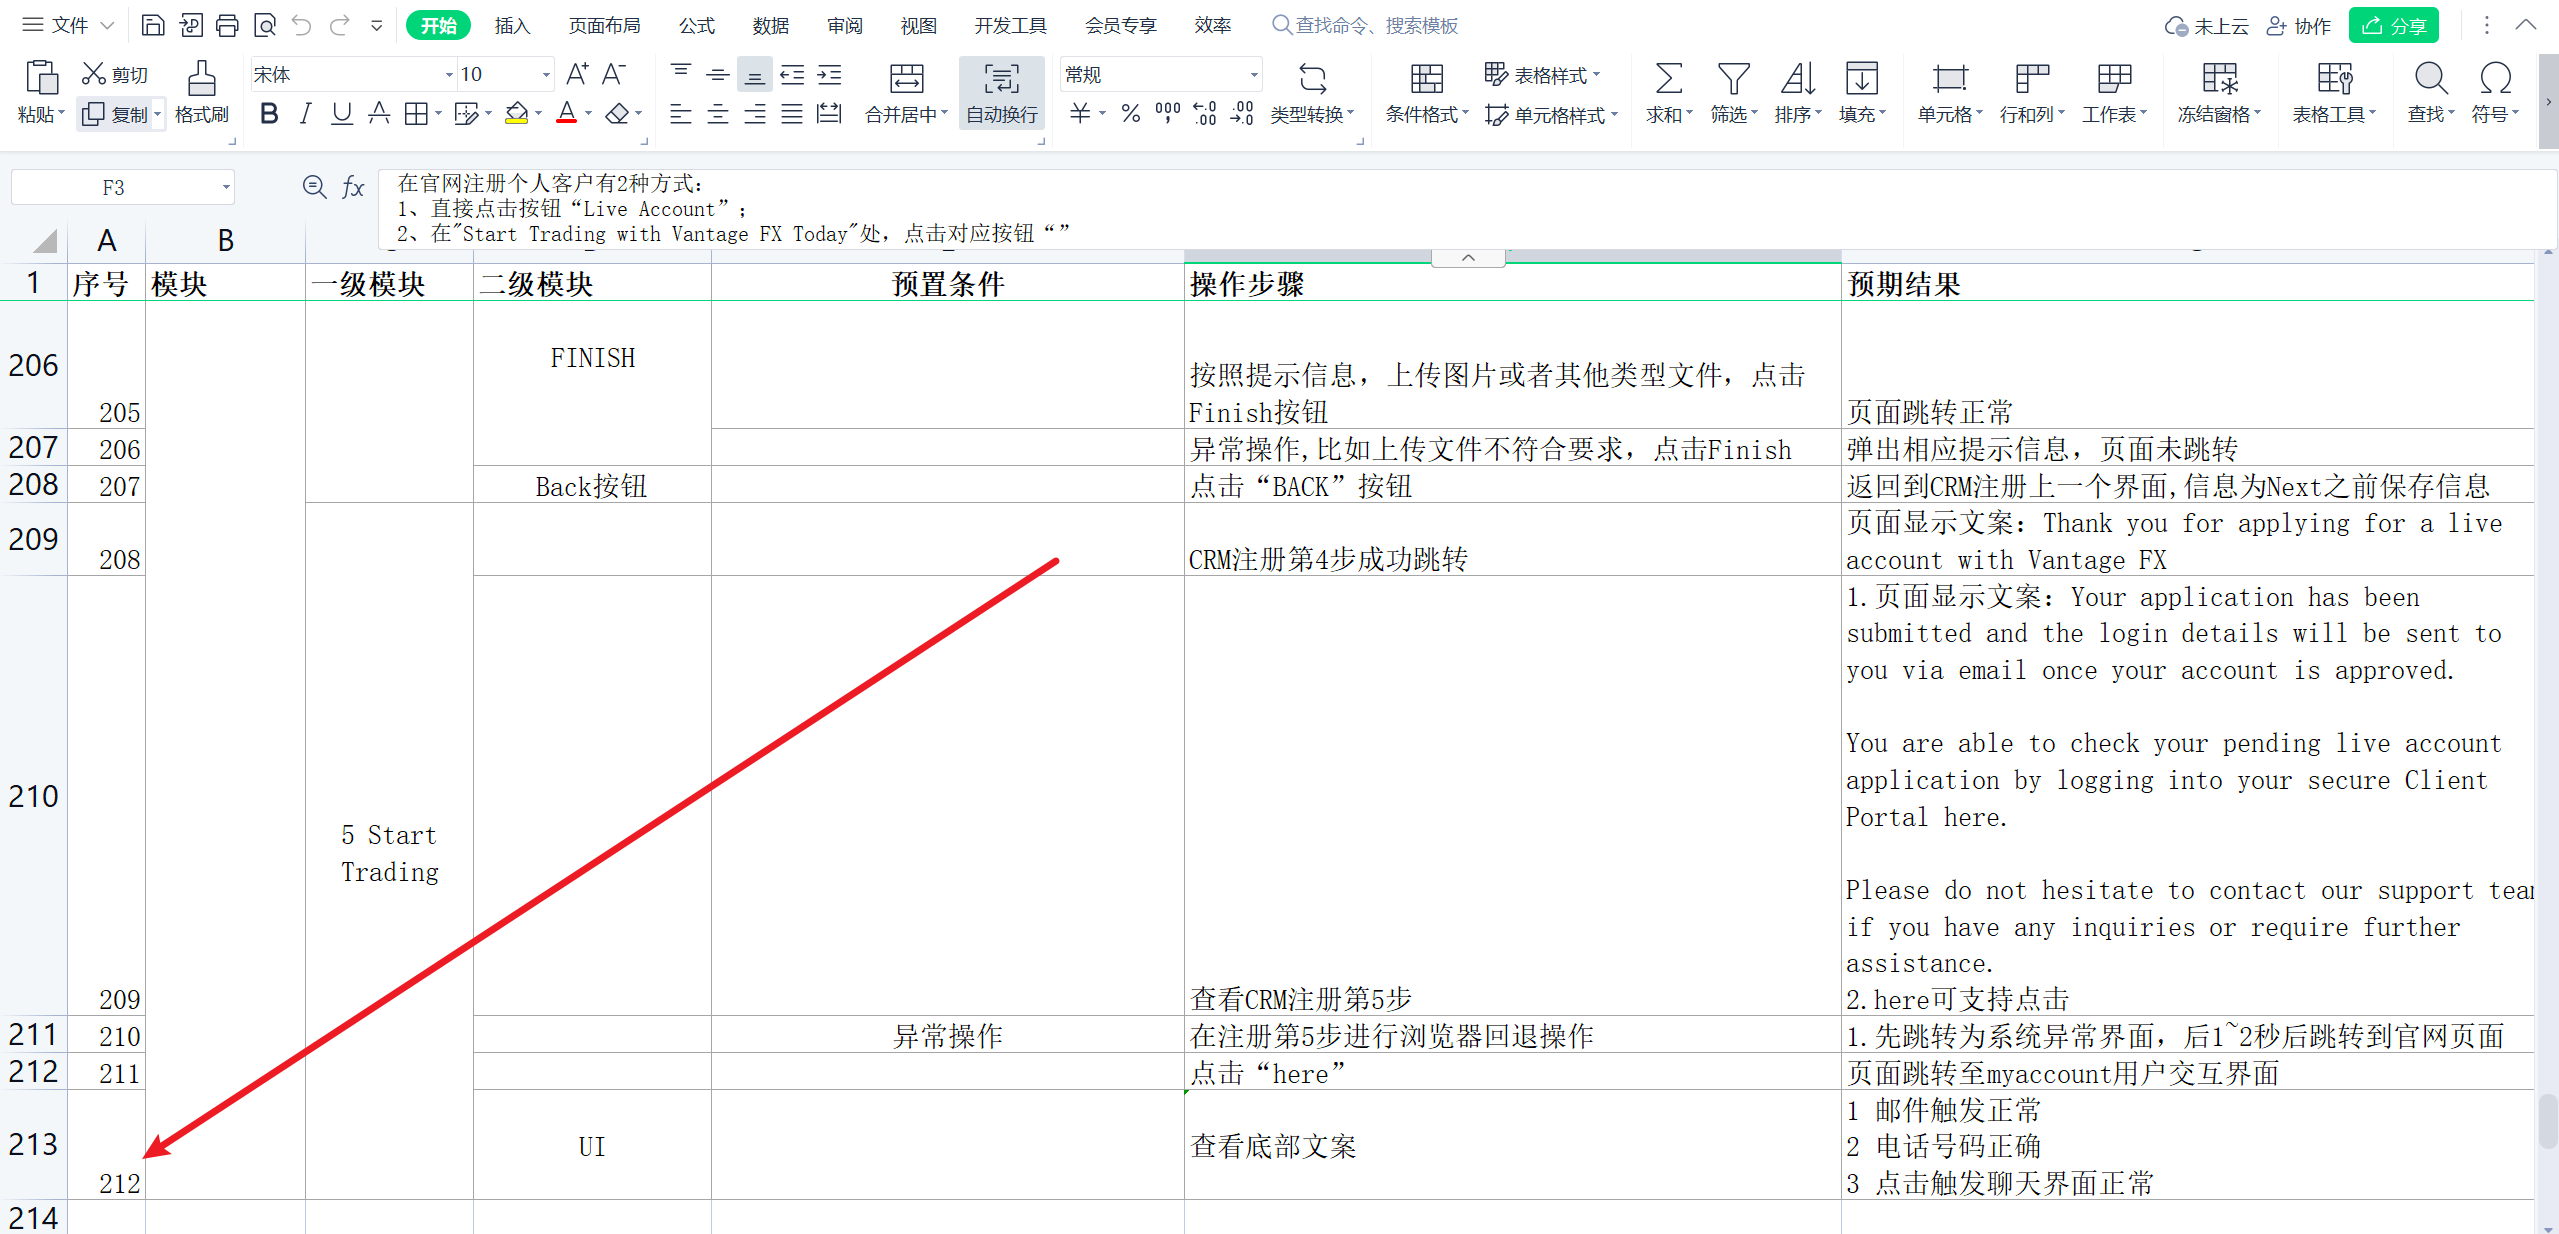The width and height of the screenshot is (2559, 1234).
Task: Toggle horizontal center alignment
Action: (x=717, y=114)
